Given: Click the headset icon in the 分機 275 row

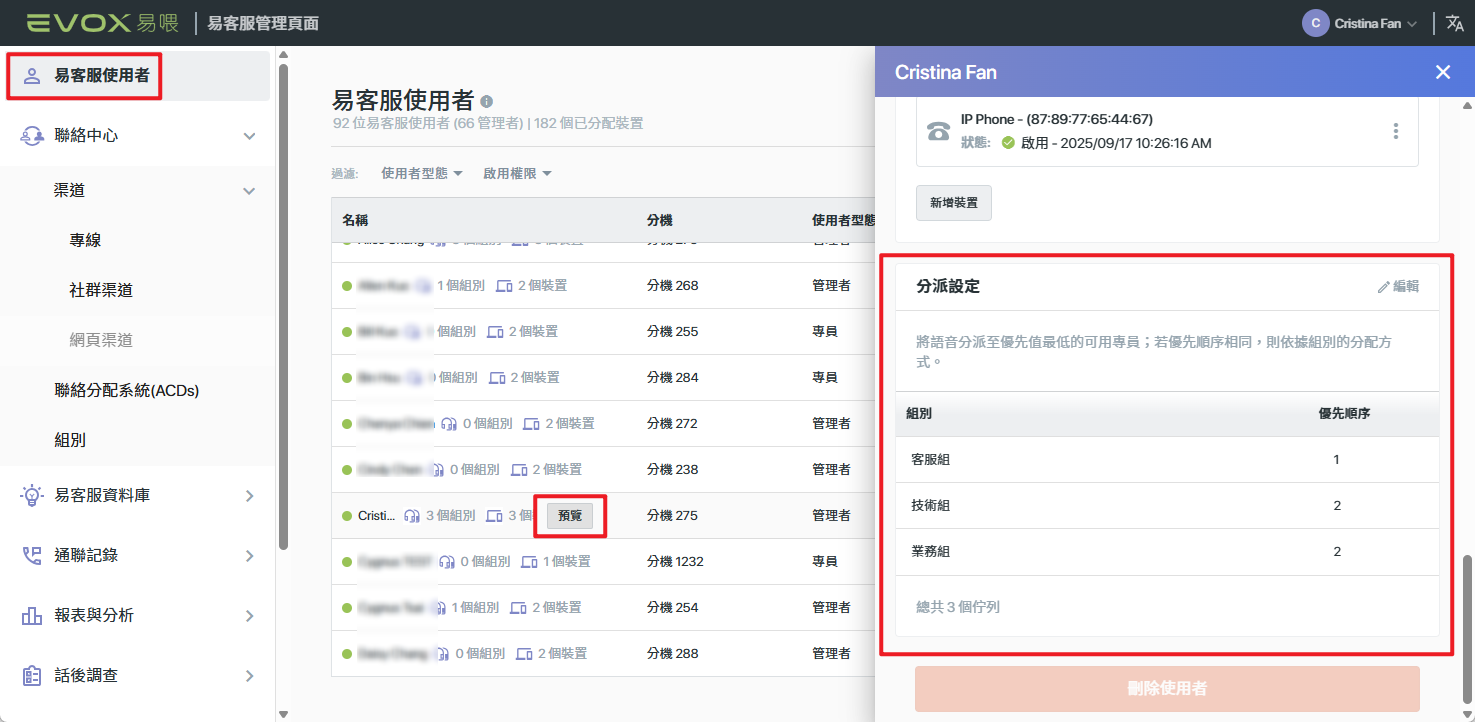Looking at the screenshot, I should tap(412, 516).
